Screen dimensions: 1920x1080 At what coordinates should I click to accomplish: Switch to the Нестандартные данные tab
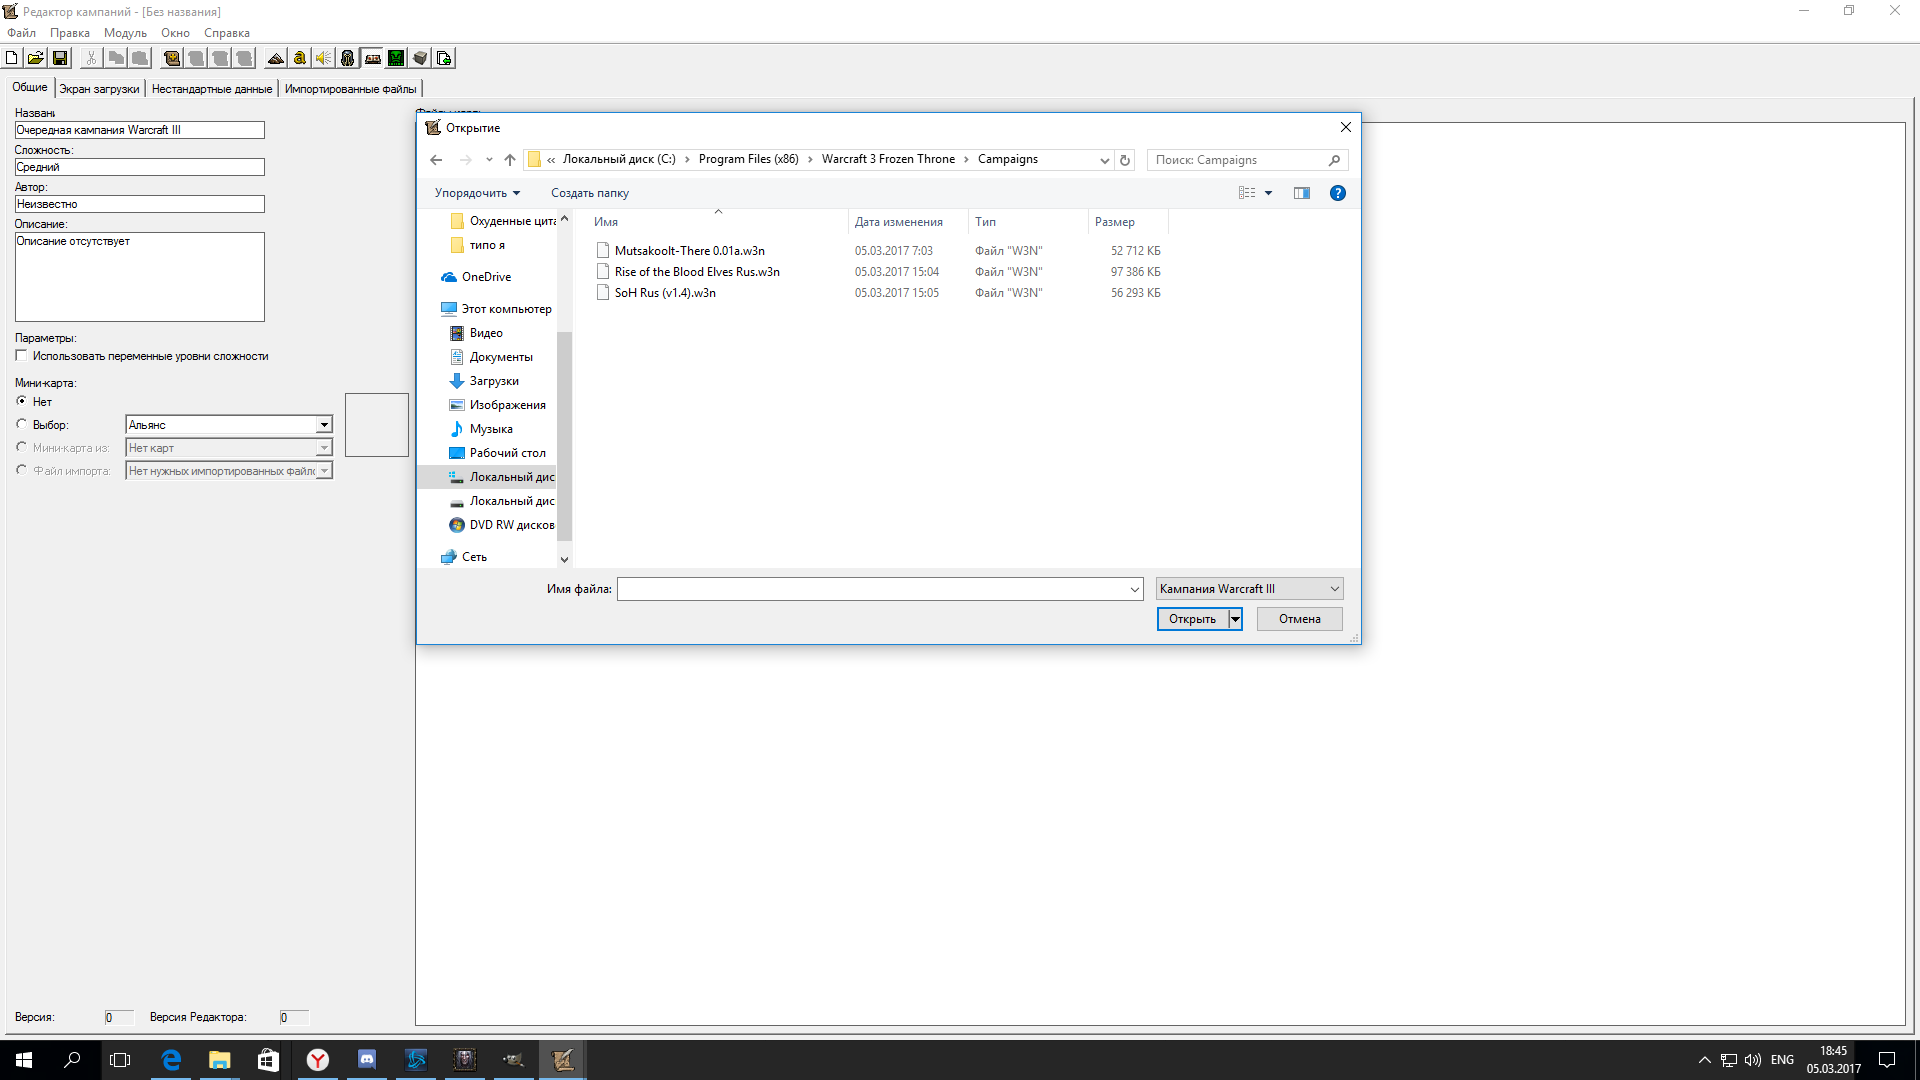click(211, 89)
